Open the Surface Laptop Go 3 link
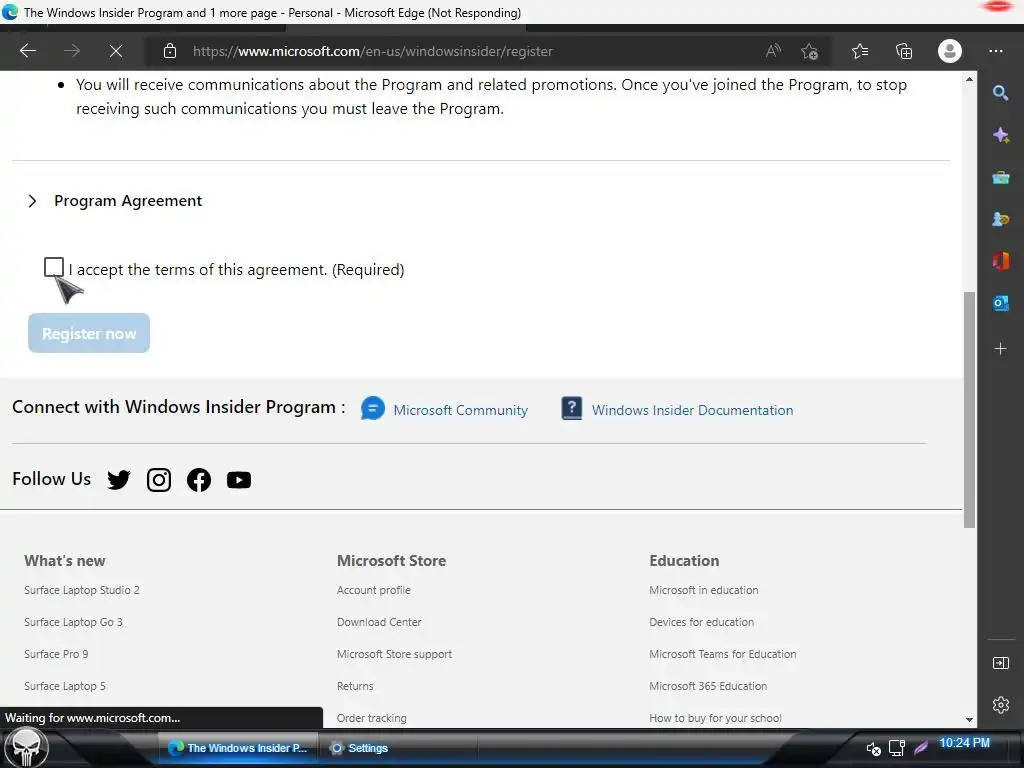This screenshot has width=1024, height=768. tap(73, 622)
